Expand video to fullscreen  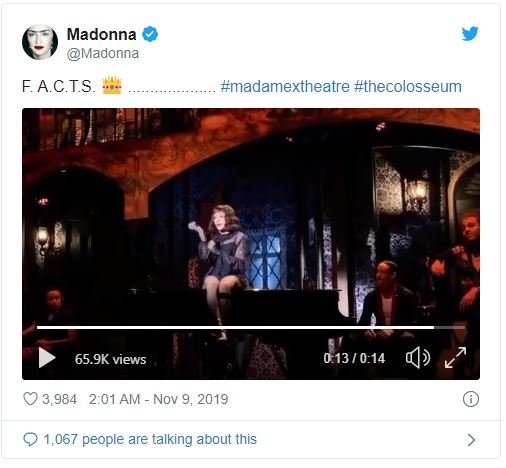[x=455, y=358]
